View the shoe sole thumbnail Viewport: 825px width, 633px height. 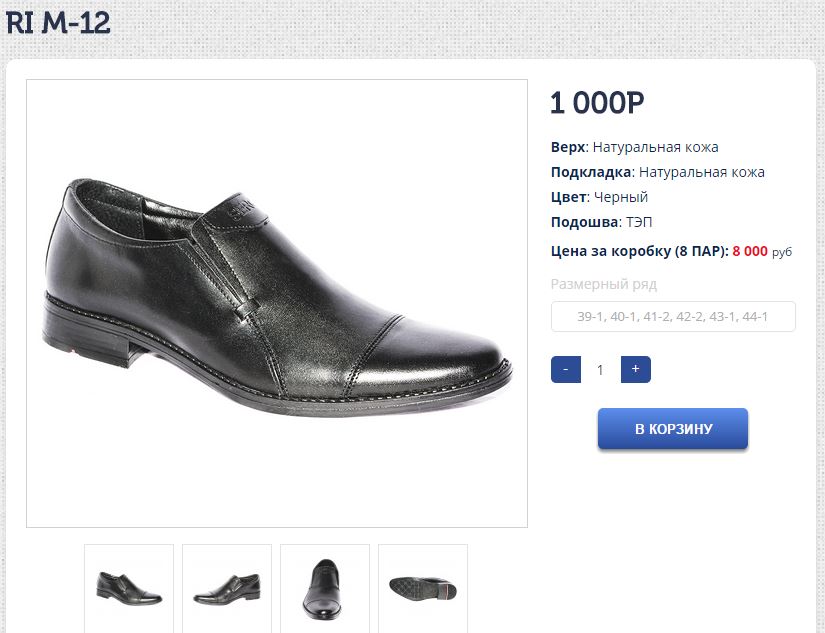point(422,586)
